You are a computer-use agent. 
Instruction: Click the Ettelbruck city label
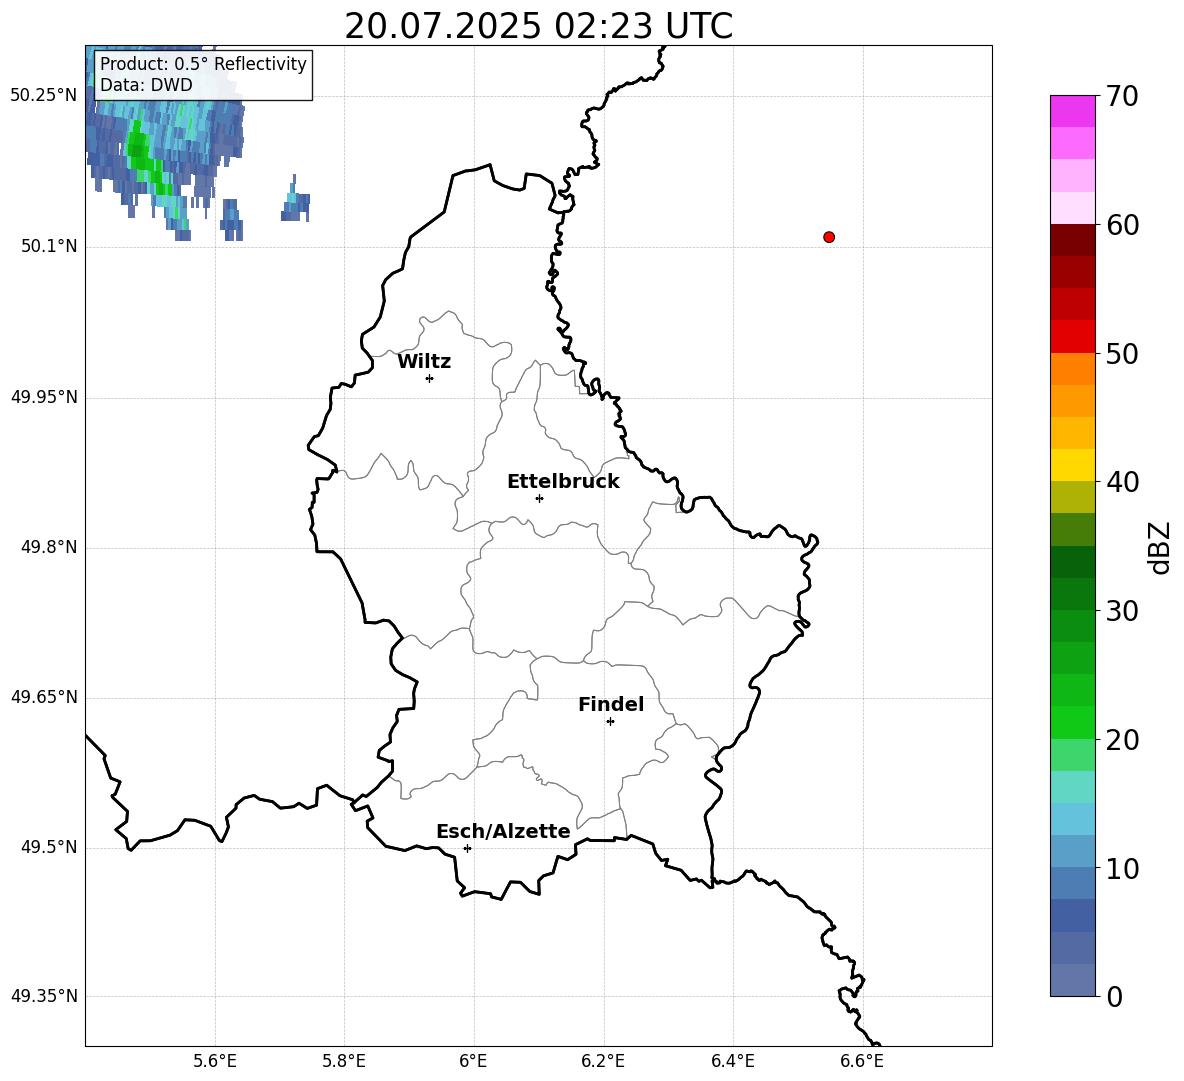click(563, 482)
